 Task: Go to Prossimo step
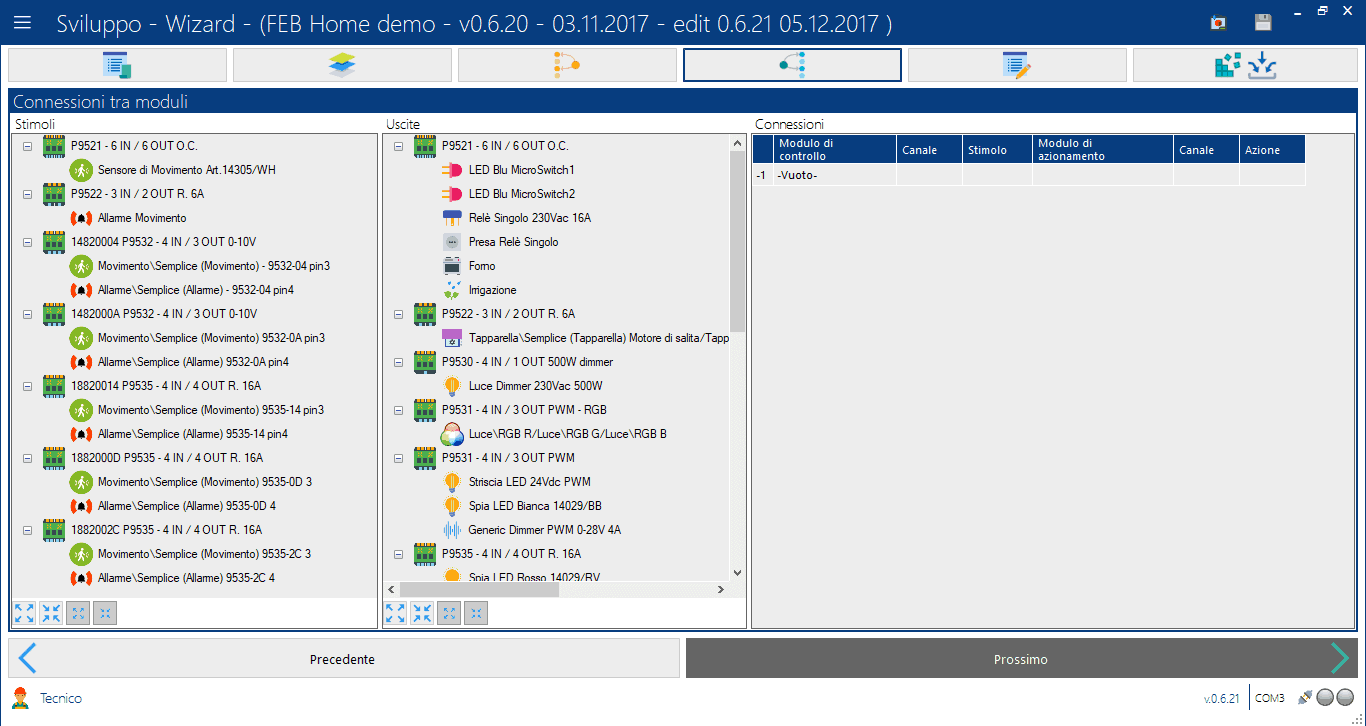tap(1020, 659)
